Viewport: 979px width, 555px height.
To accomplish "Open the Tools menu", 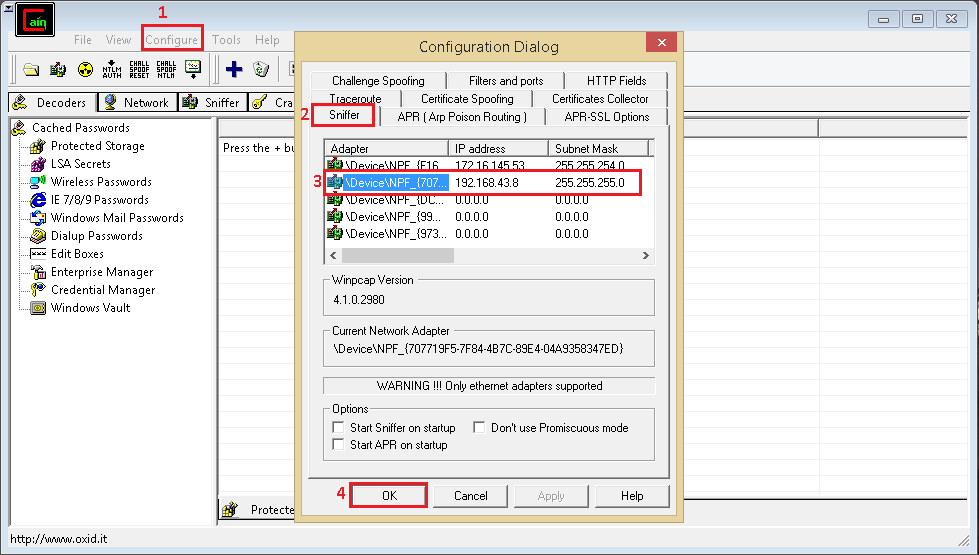I will point(226,40).
